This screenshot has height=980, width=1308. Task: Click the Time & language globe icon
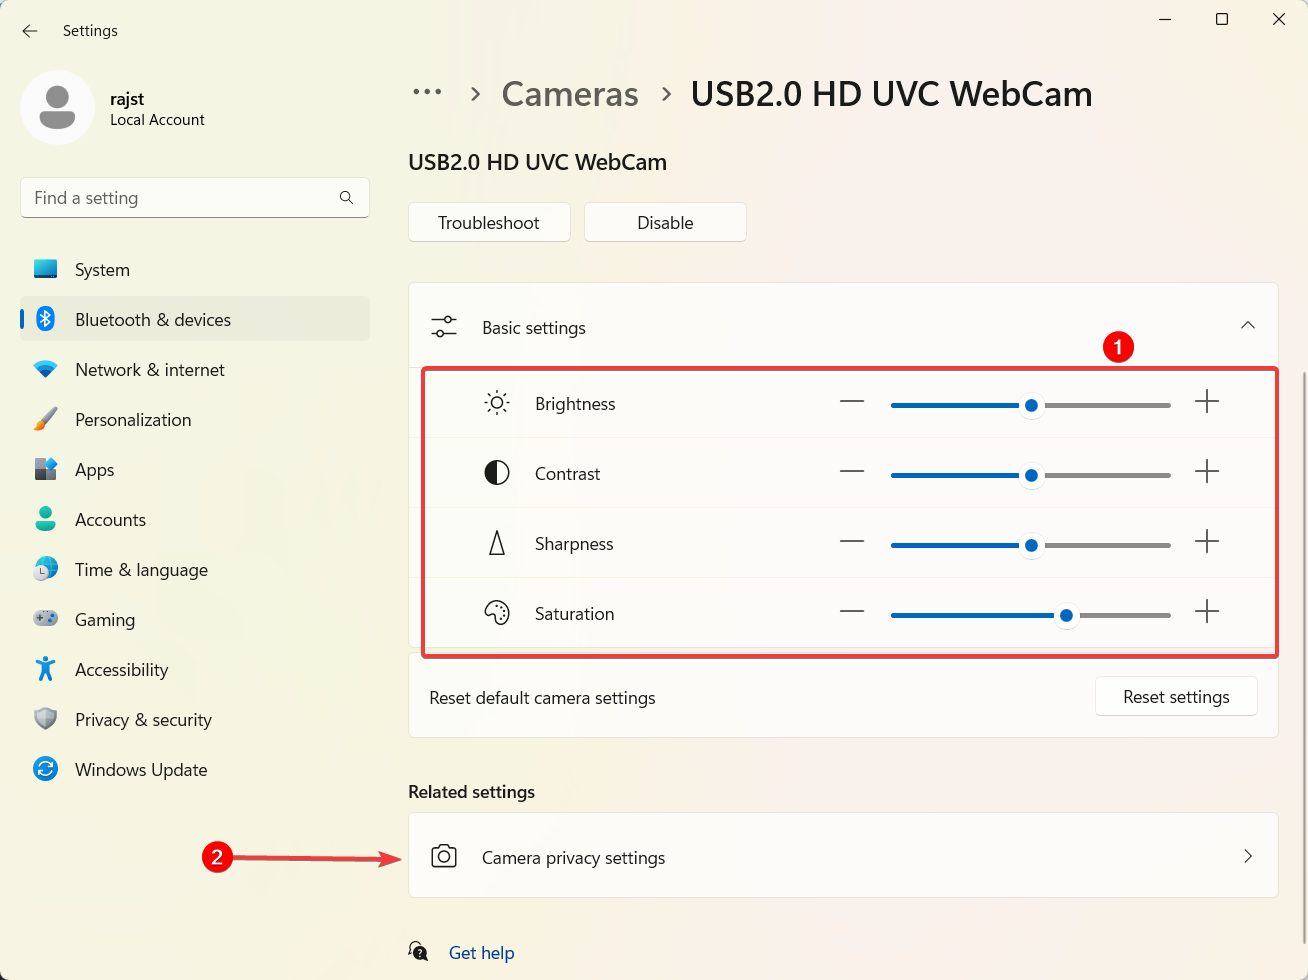click(45, 569)
